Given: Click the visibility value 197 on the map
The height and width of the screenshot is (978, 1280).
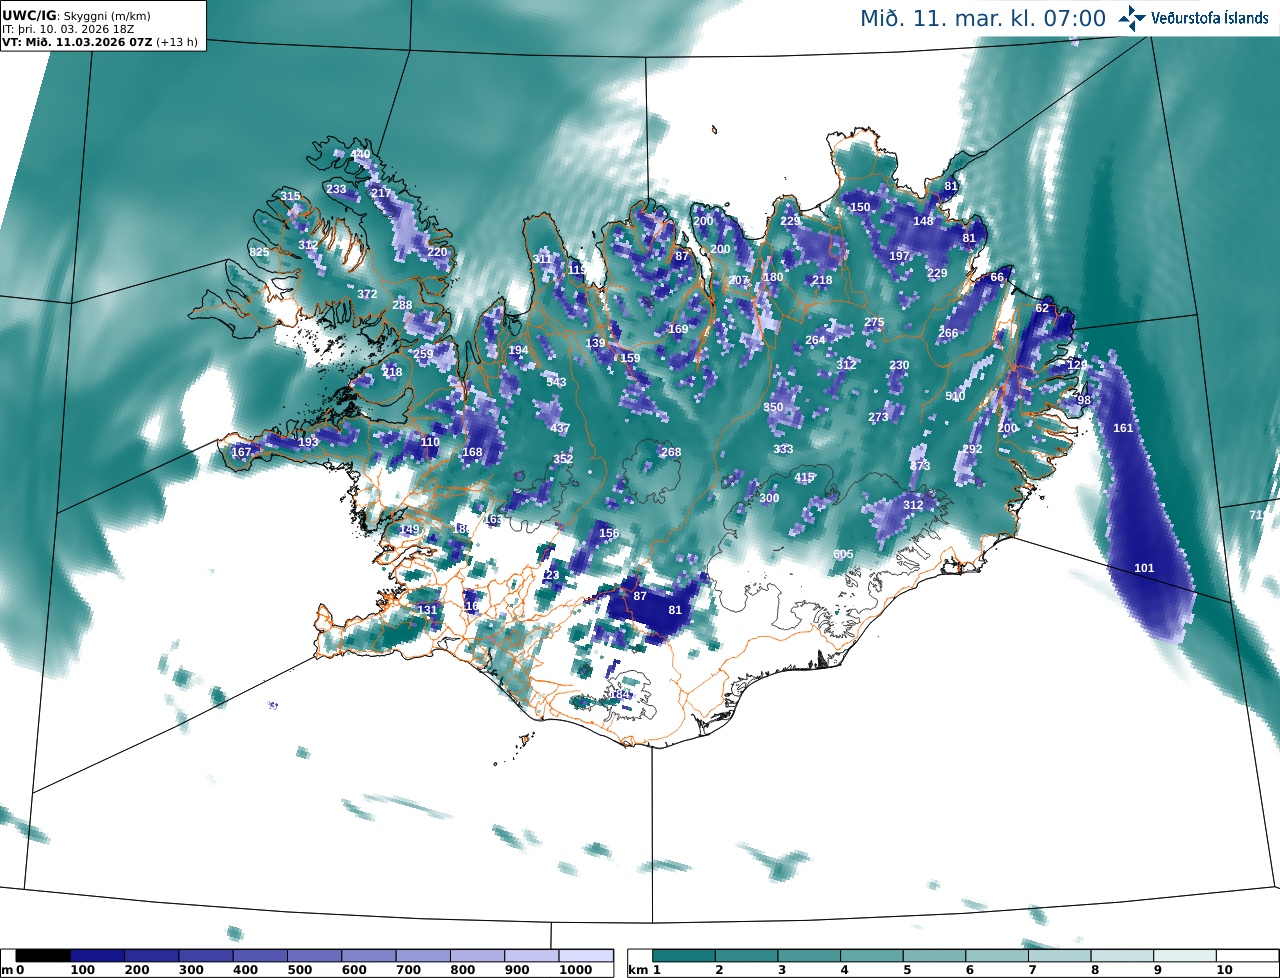Looking at the screenshot, I should click(899, 256).
